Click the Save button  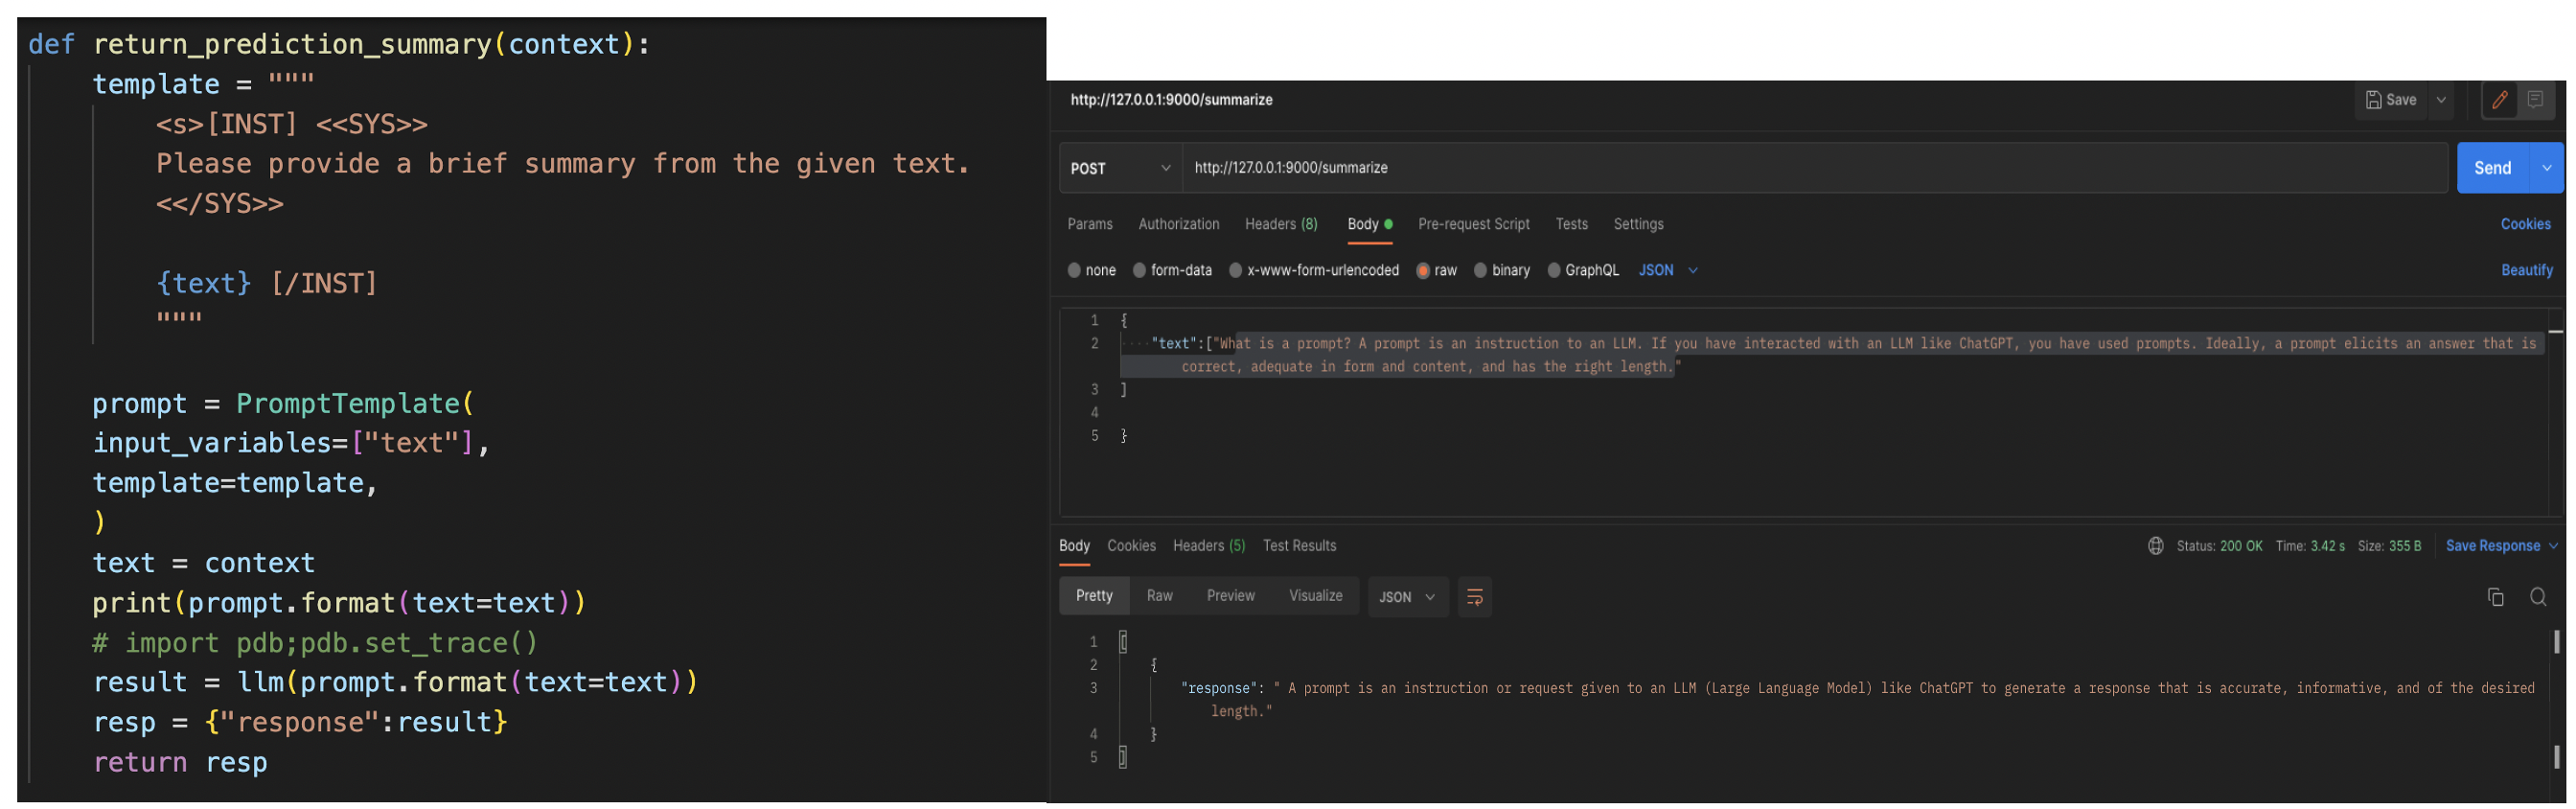tap(2391, 100)
